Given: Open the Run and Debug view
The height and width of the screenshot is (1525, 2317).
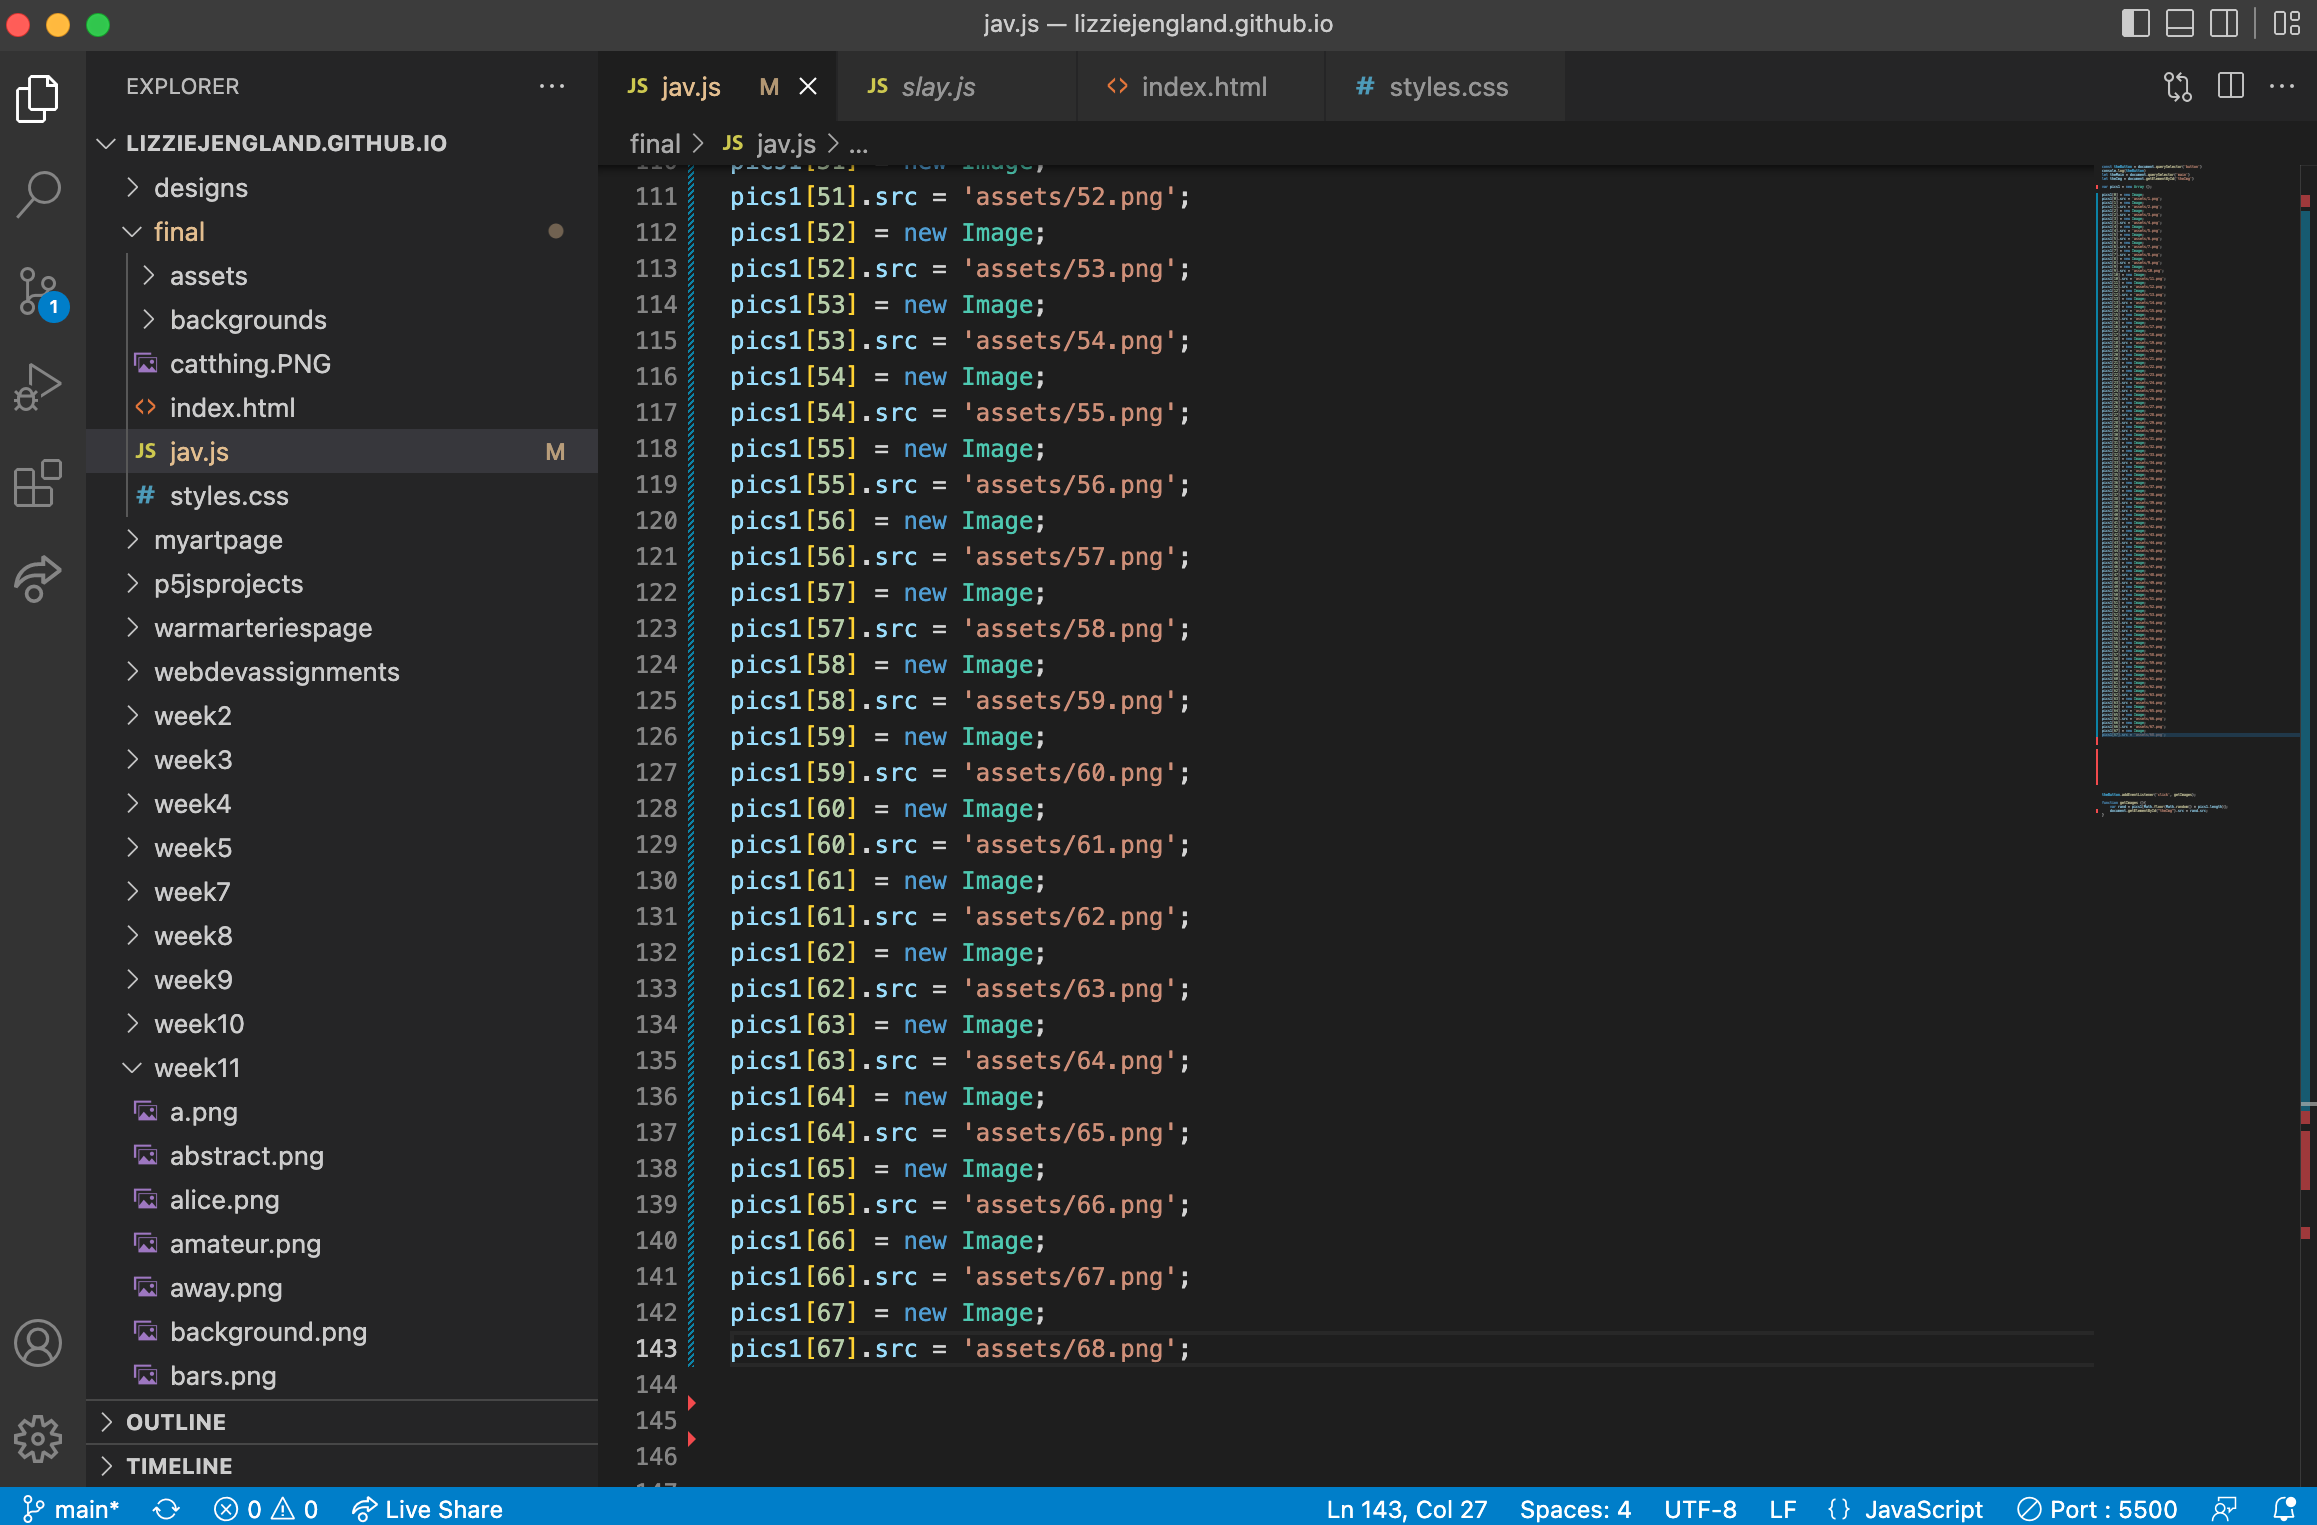Looking at the screenshot, I should point(38,386).
